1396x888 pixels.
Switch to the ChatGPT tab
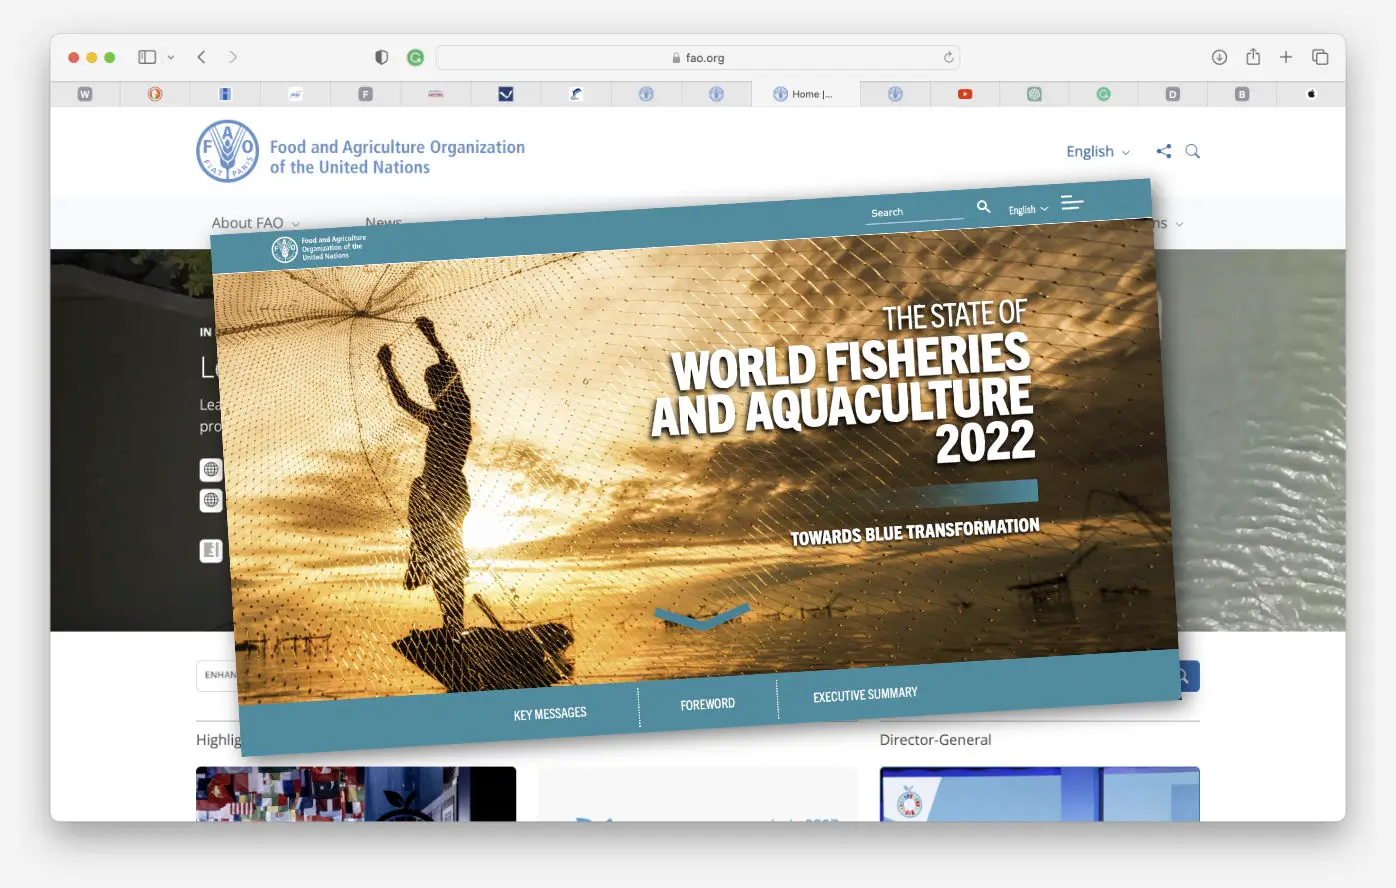1034,94
